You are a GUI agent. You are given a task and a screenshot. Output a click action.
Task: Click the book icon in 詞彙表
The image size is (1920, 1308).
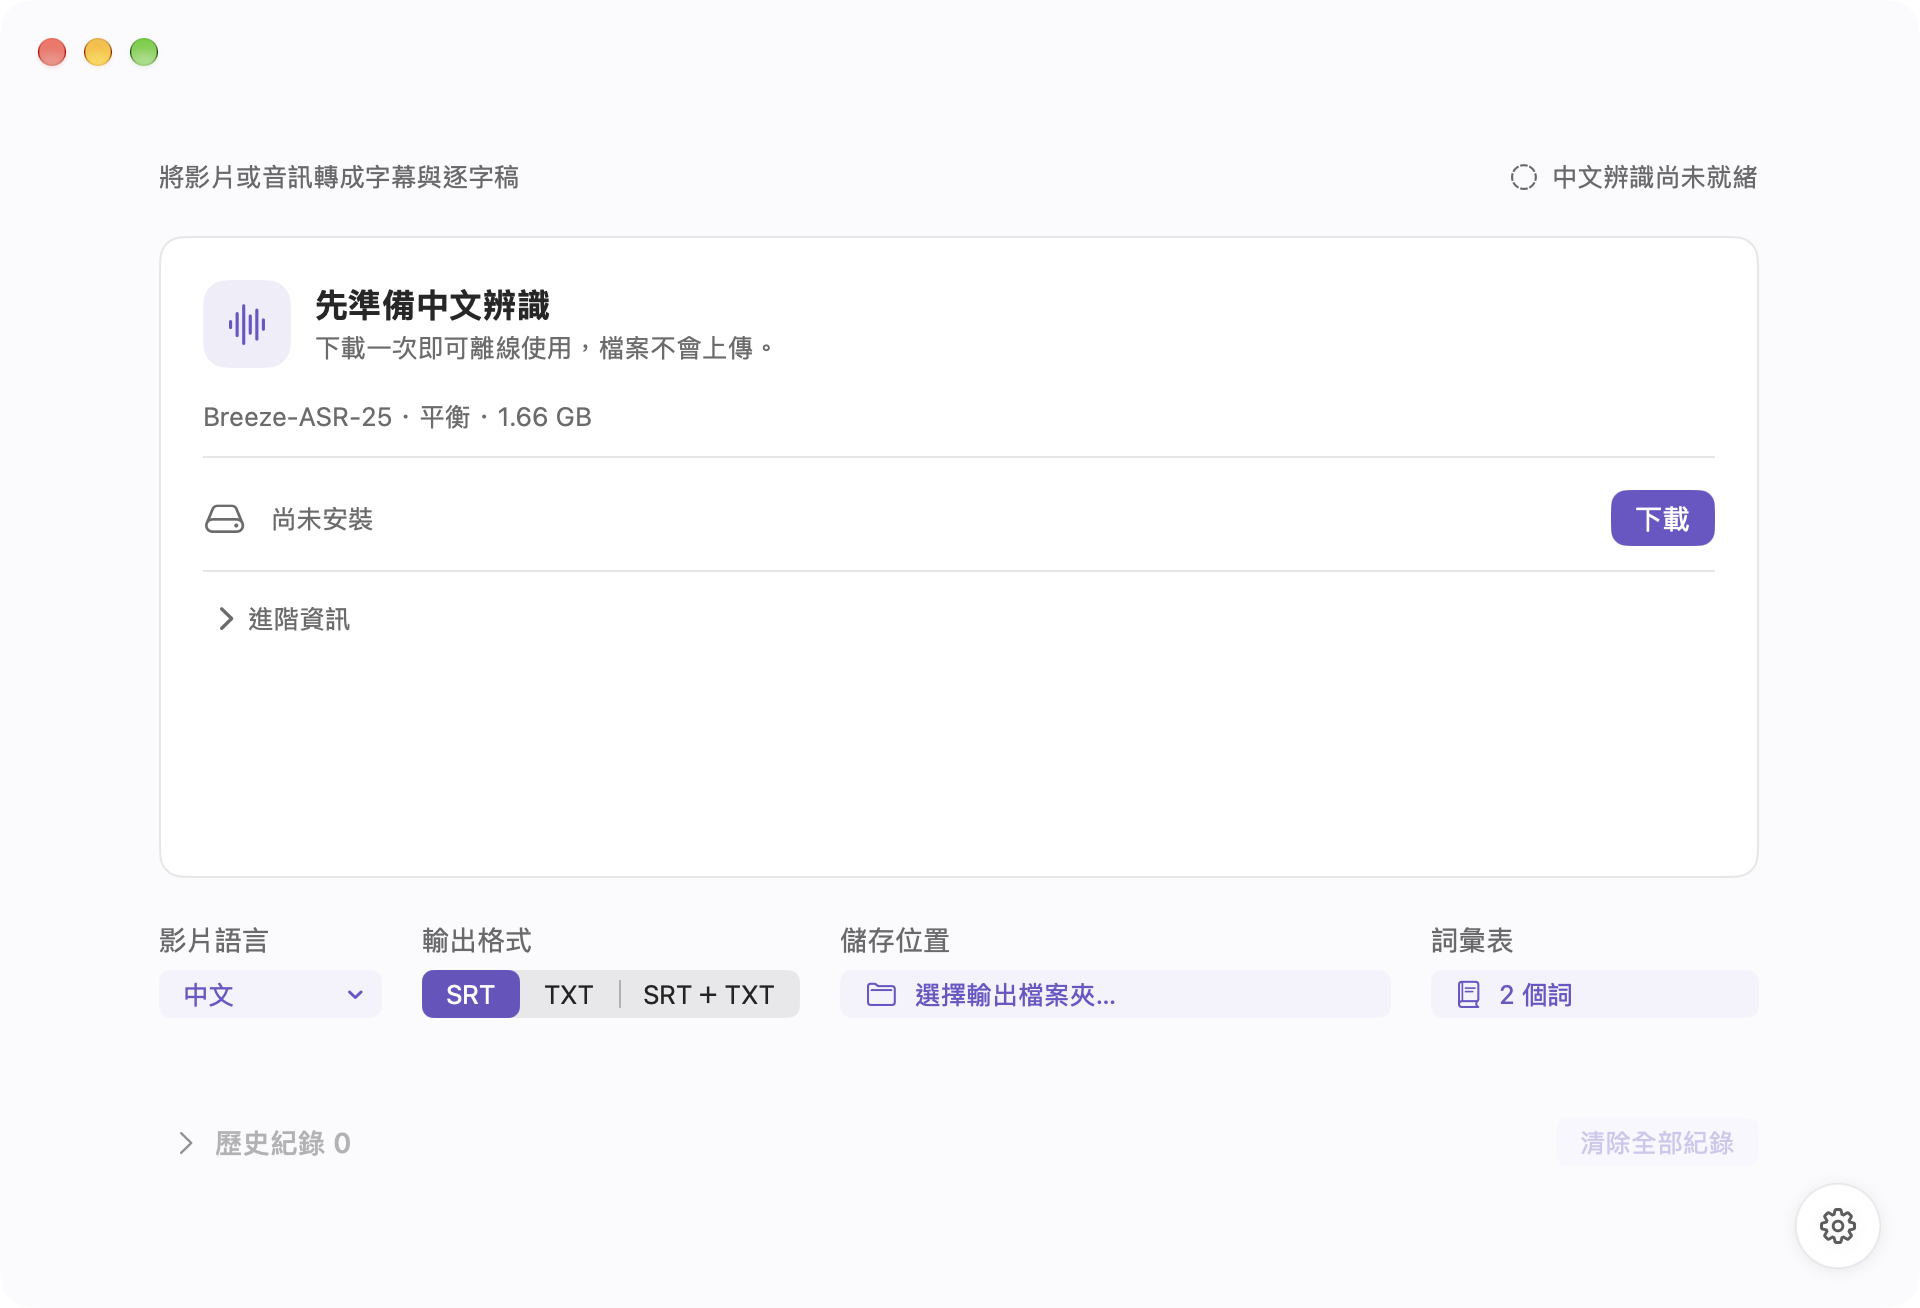pyautogui.click(x=1469, y=995)
